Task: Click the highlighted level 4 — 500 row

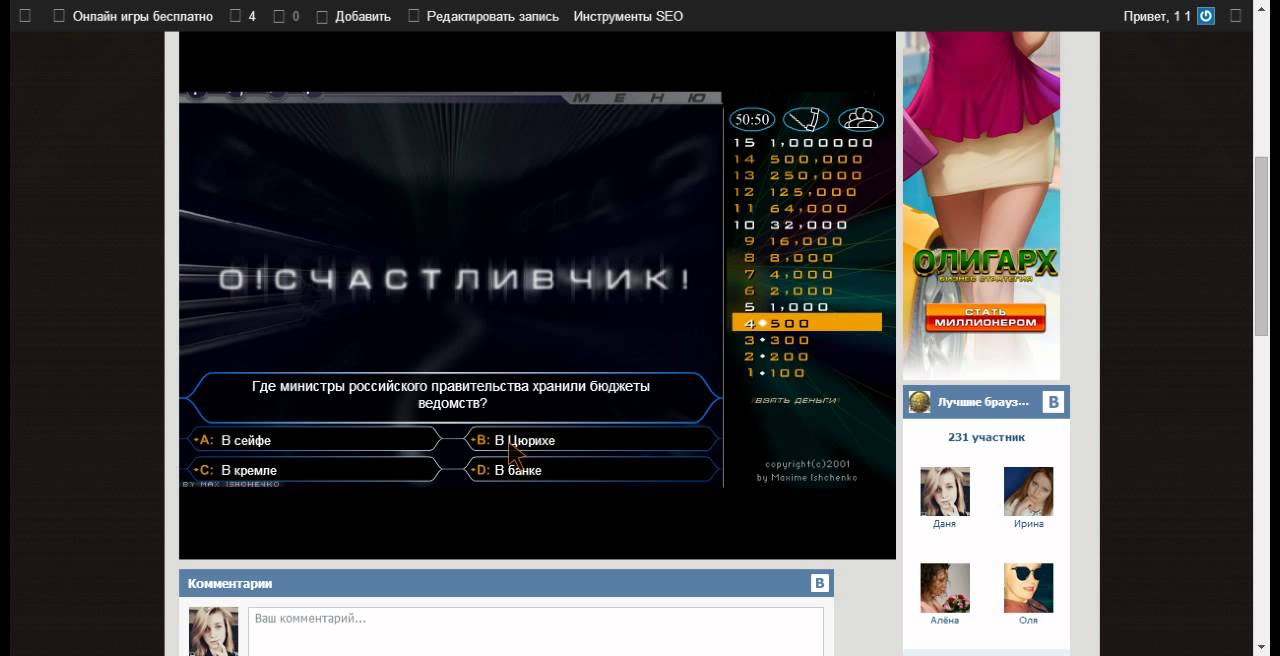Action: [807, 323]
